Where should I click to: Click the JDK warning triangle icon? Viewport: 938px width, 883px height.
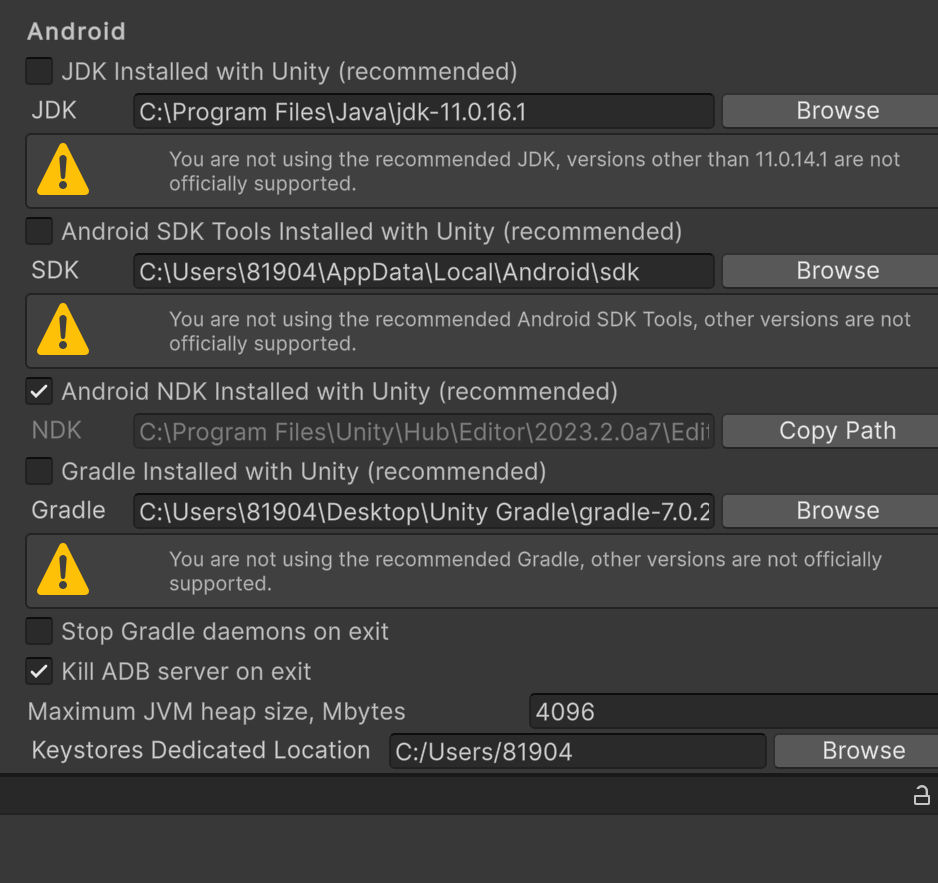tap(62, 170)
